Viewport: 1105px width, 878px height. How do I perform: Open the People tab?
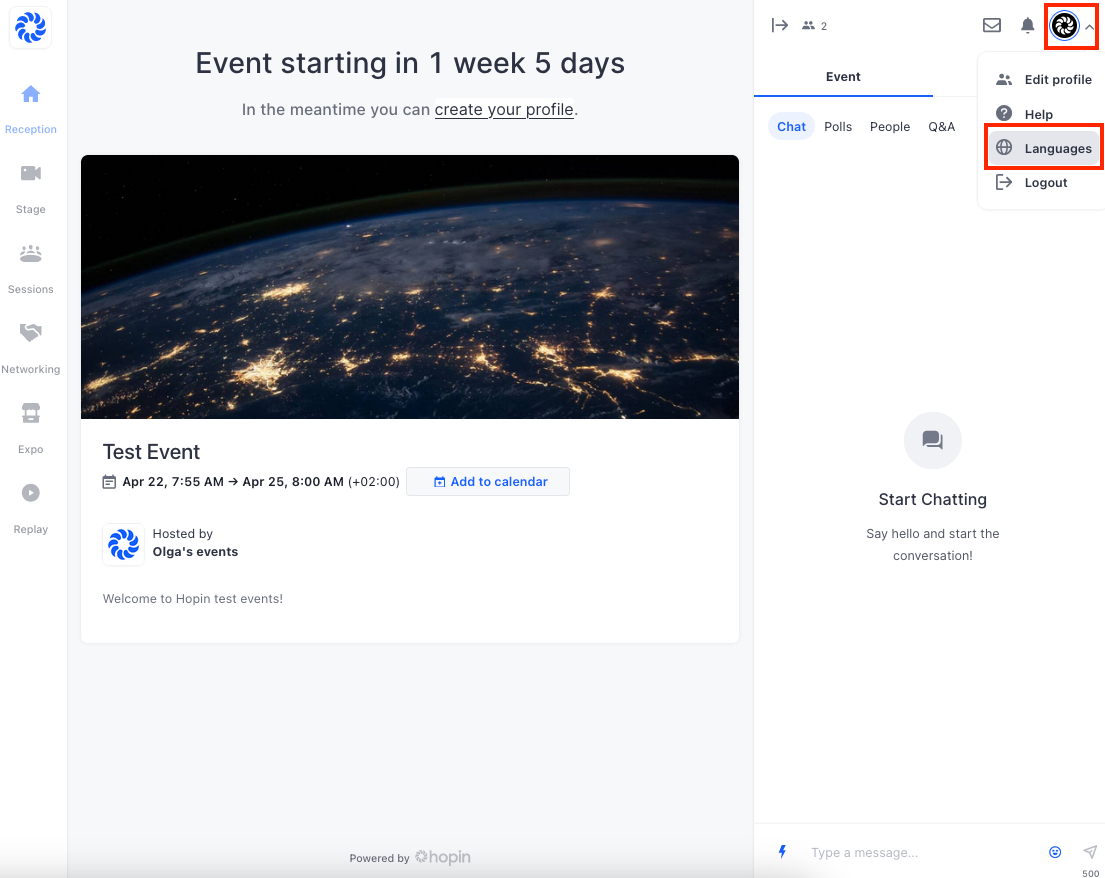coord(889,127)
